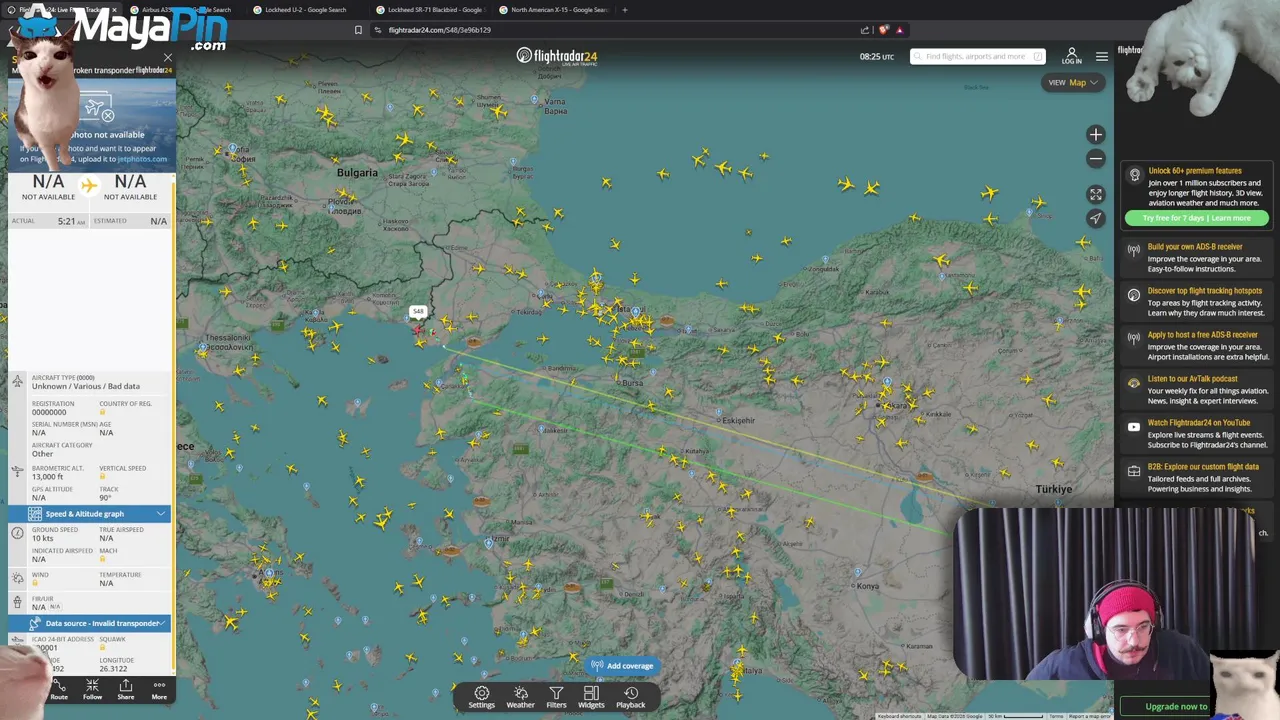The image size is (1280, 720).
Task: Click registration value 00000000
Action: click(x=49, y=412)
